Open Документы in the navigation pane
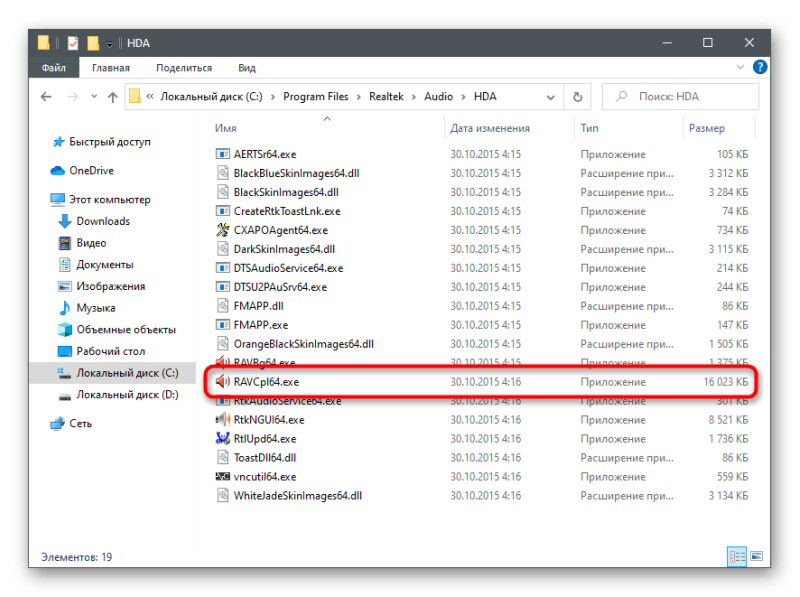The height and width of the screenshot is (597, 800). (105, 264)
